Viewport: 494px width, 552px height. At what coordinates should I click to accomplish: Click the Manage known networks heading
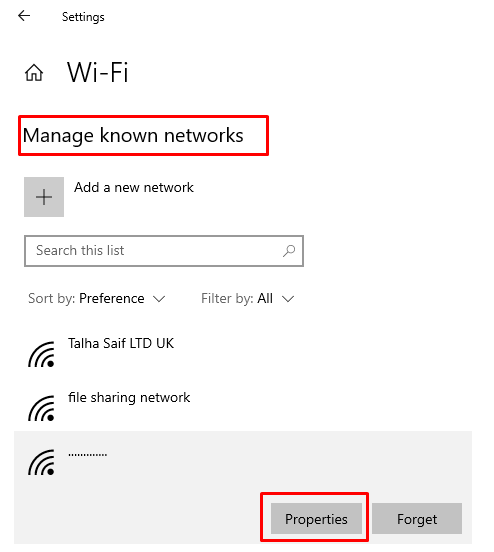click(133, 136)
